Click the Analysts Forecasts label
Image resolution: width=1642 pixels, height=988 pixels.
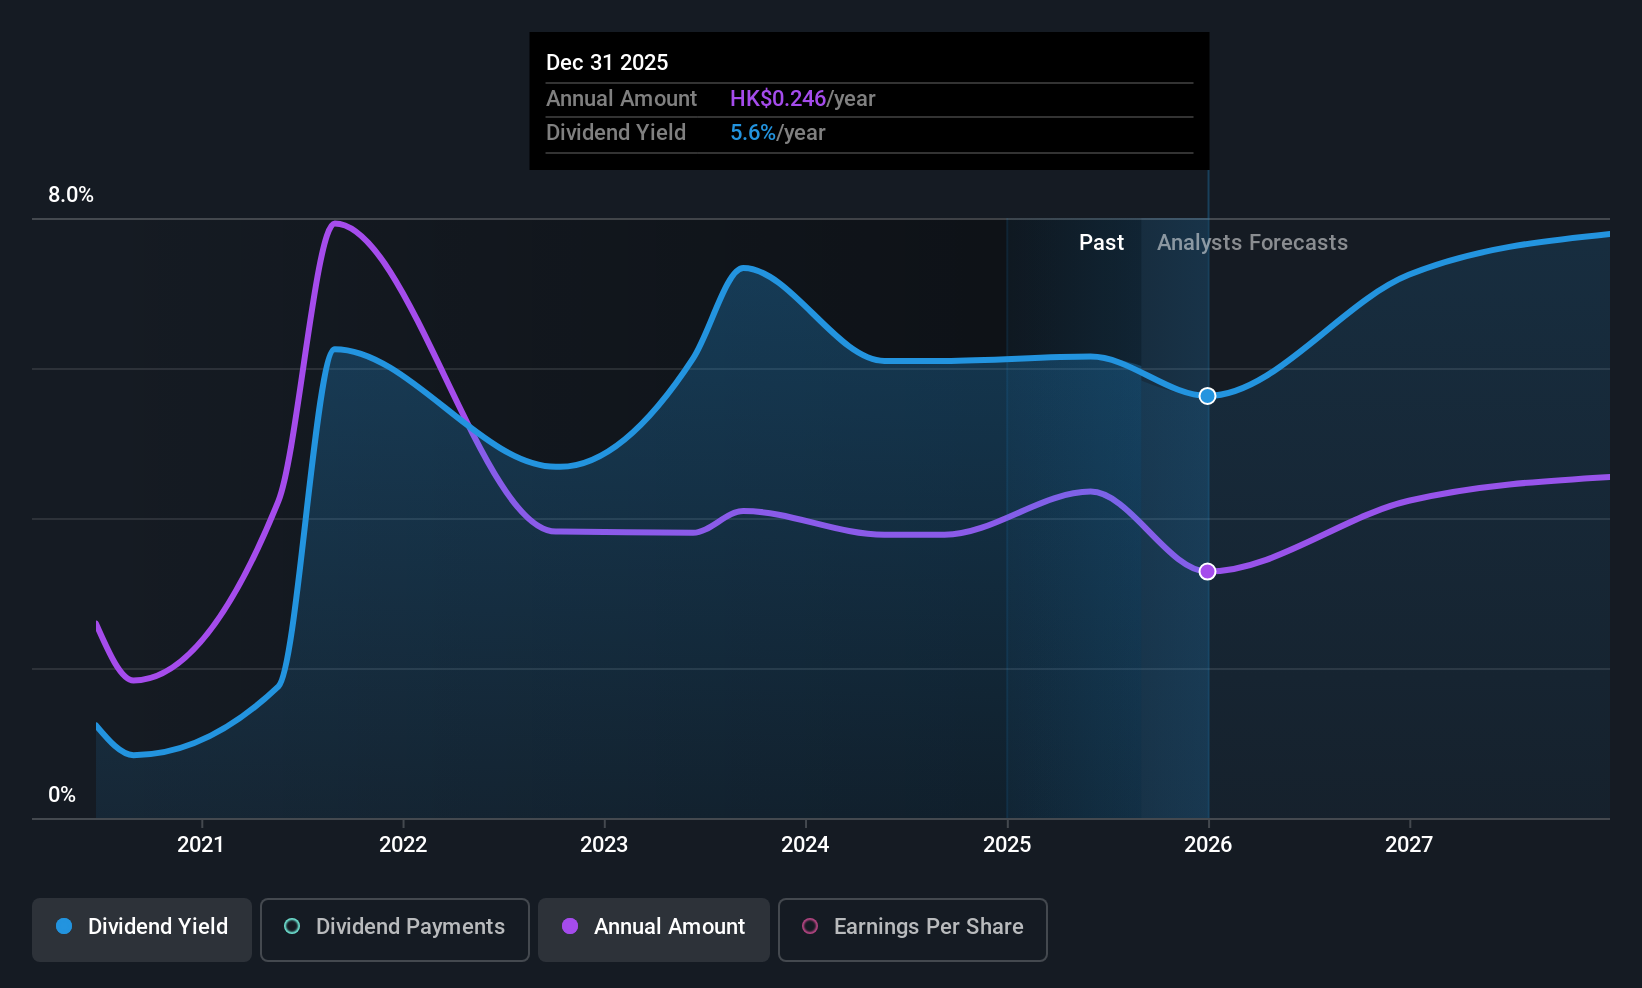pos(1252,243)
